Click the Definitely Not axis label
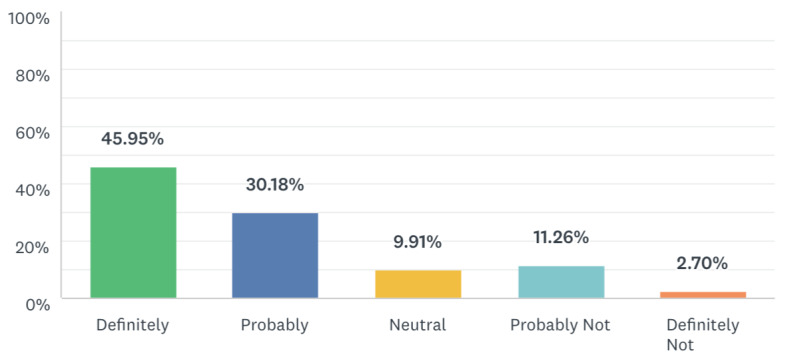The width and height of the screenshot is (798, 361). click(703, 335)
